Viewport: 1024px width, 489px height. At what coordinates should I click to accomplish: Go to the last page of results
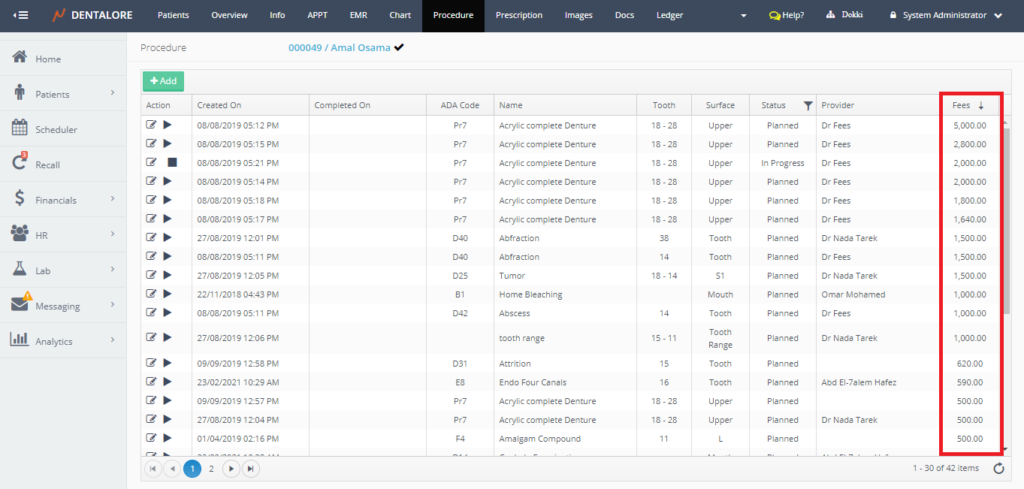(x=251, y=468)
